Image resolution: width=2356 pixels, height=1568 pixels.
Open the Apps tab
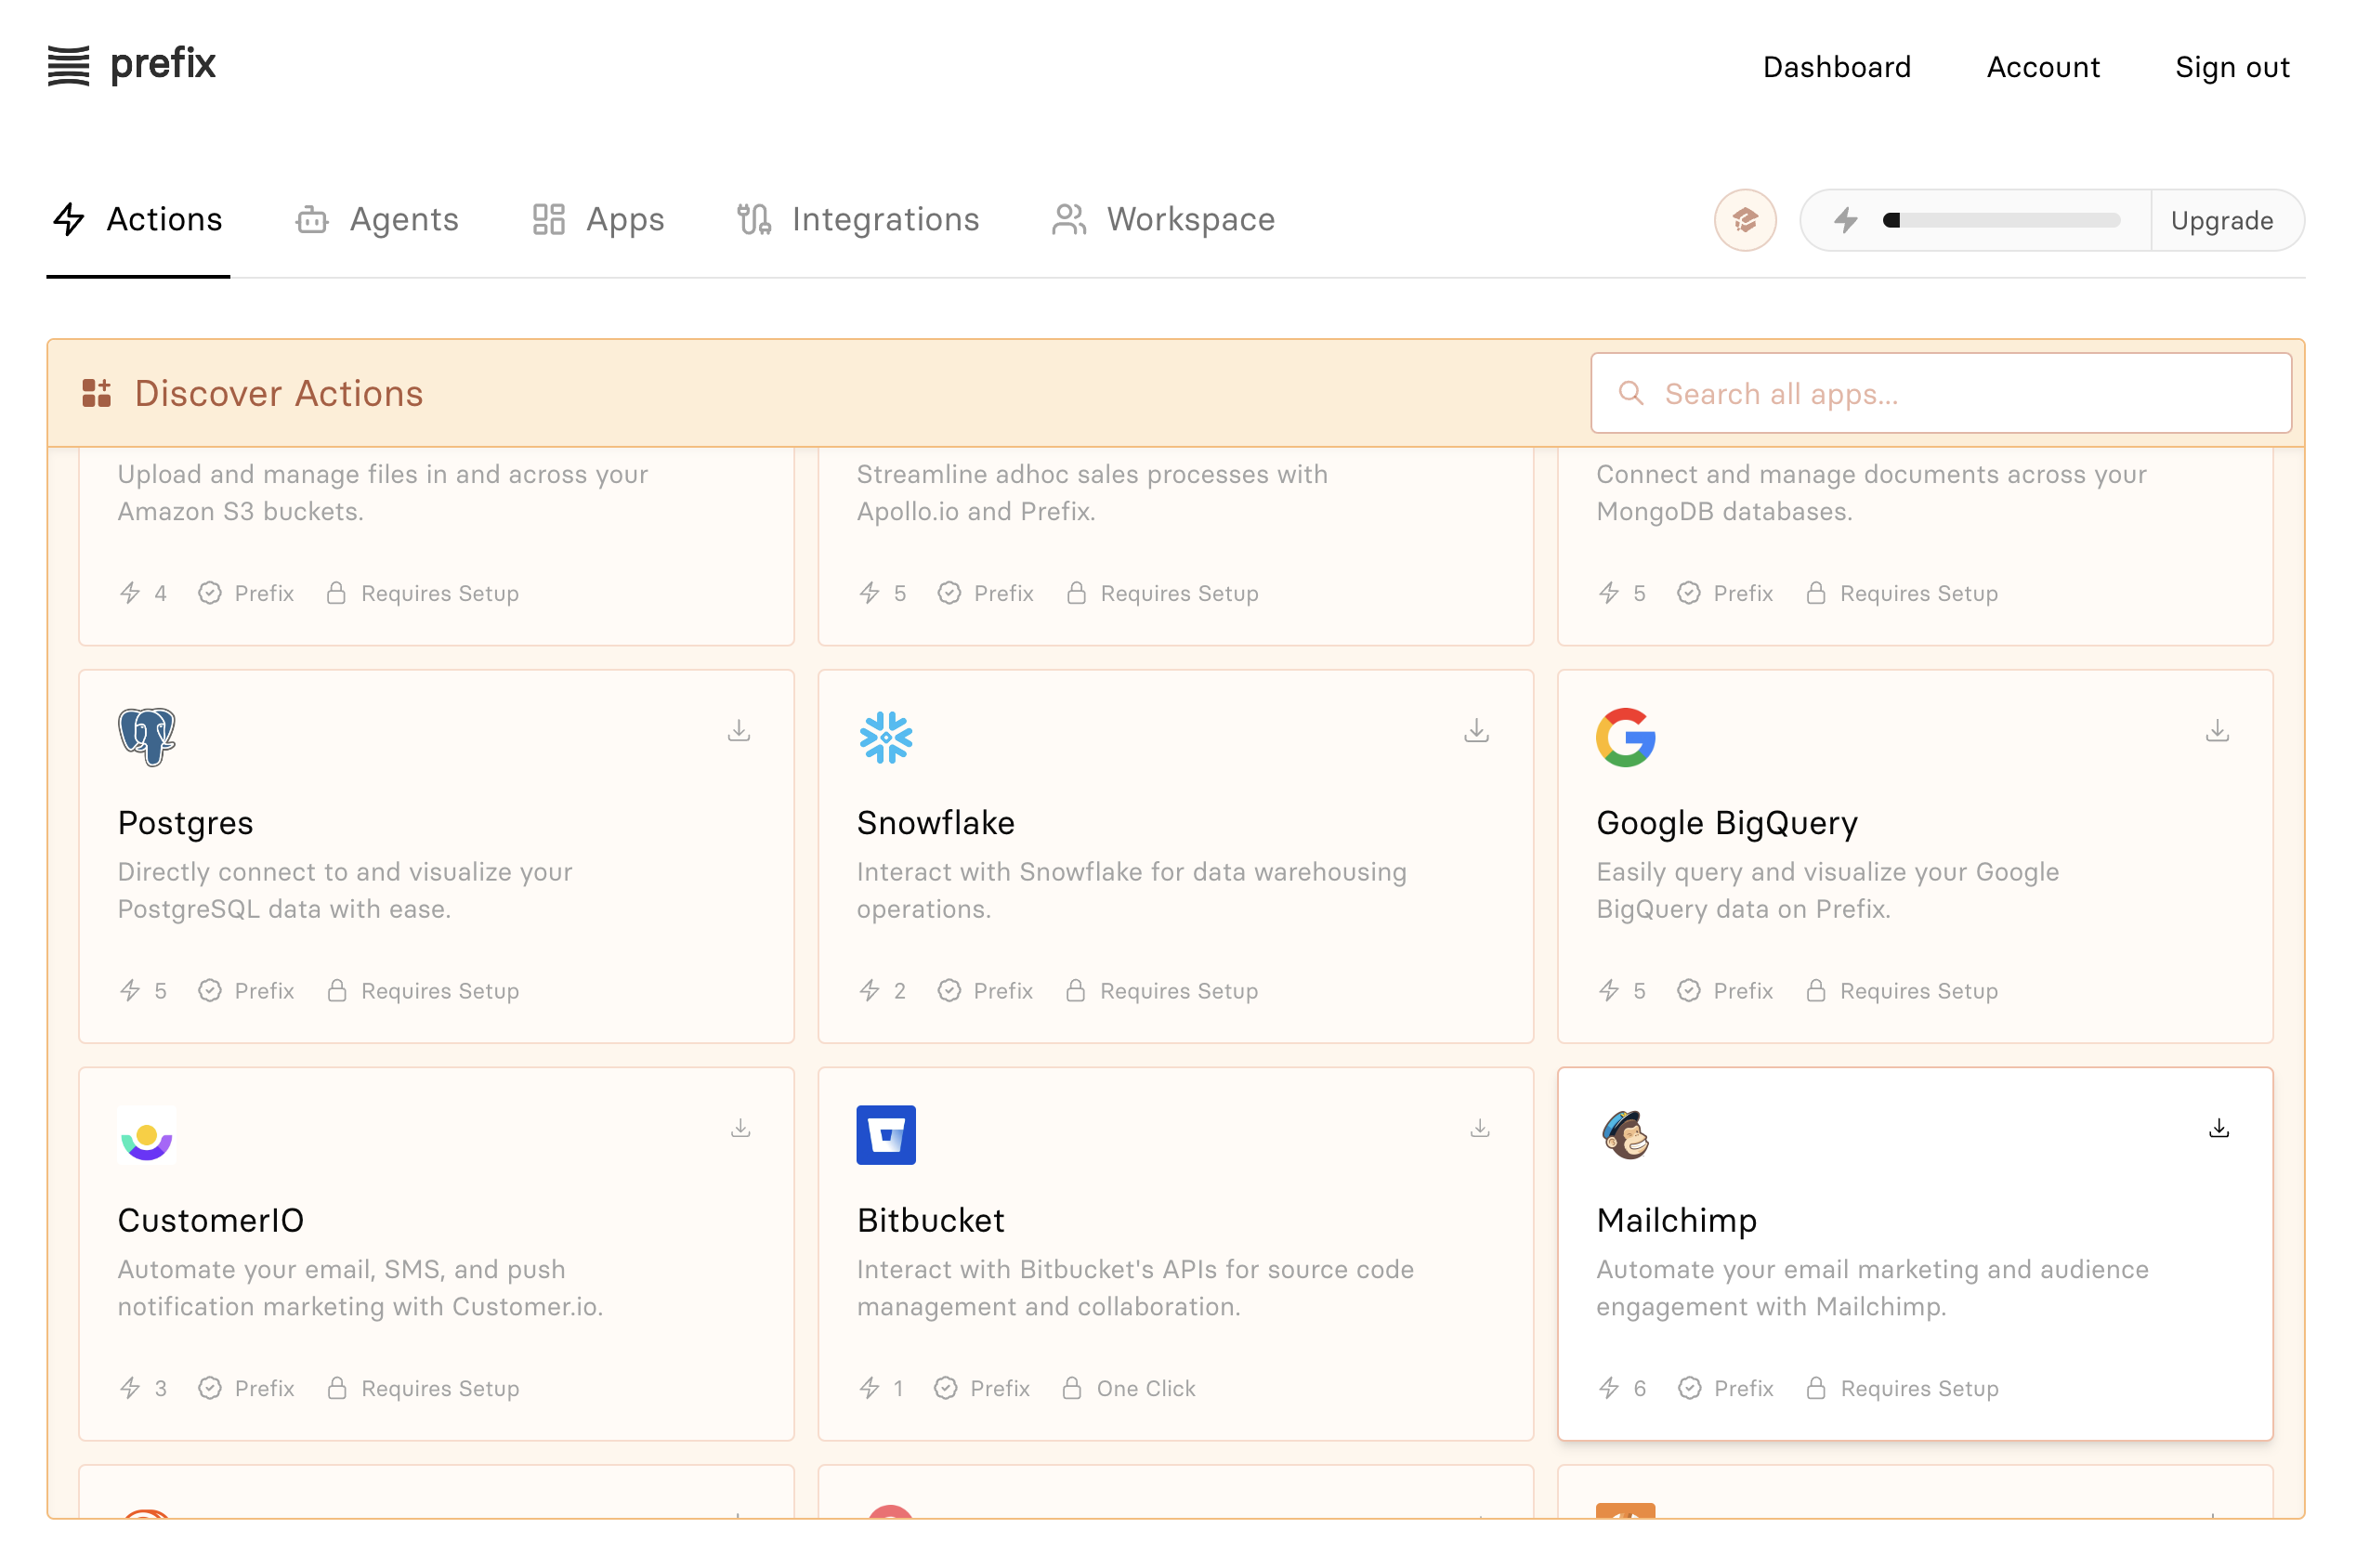(x=598, y=220)
